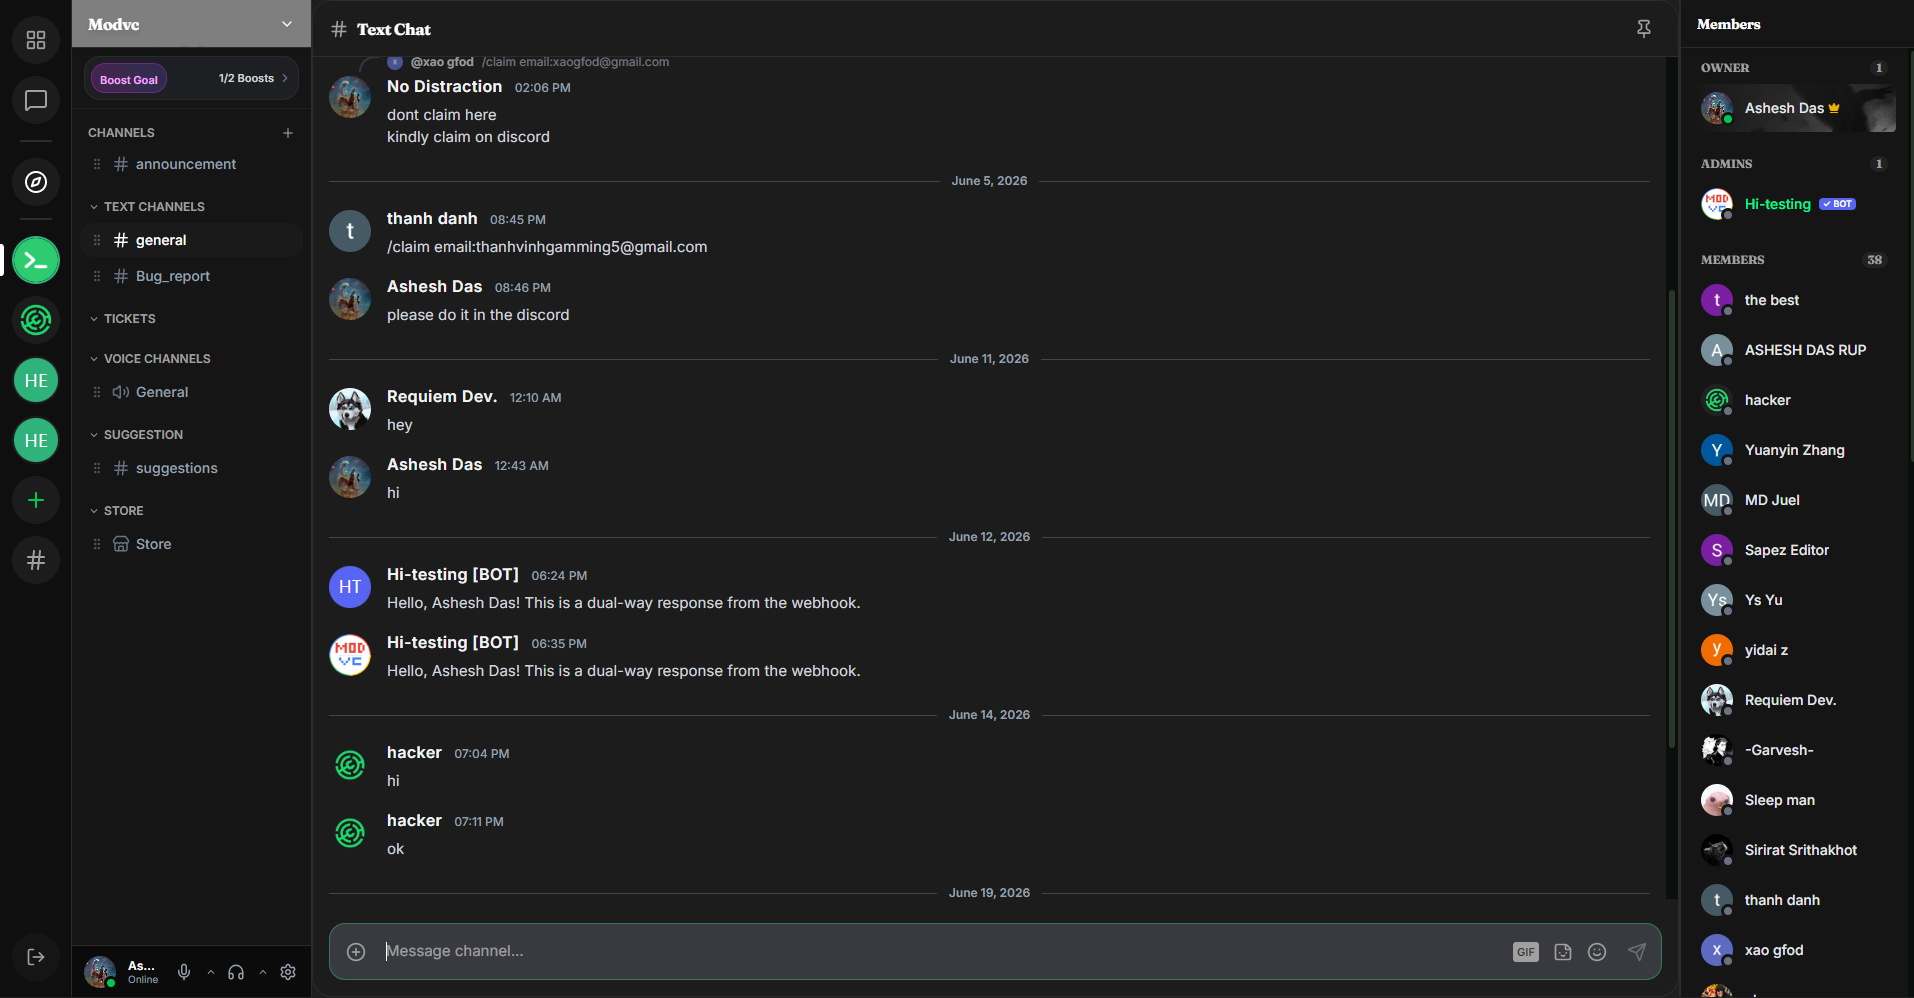Select the general text channel
1914x998 pixels.
tap(191, 240)
